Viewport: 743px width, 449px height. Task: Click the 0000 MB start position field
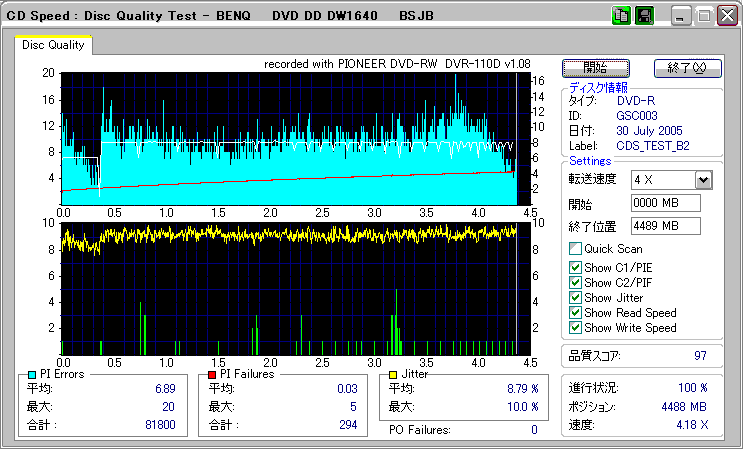(x=665, y=204)
